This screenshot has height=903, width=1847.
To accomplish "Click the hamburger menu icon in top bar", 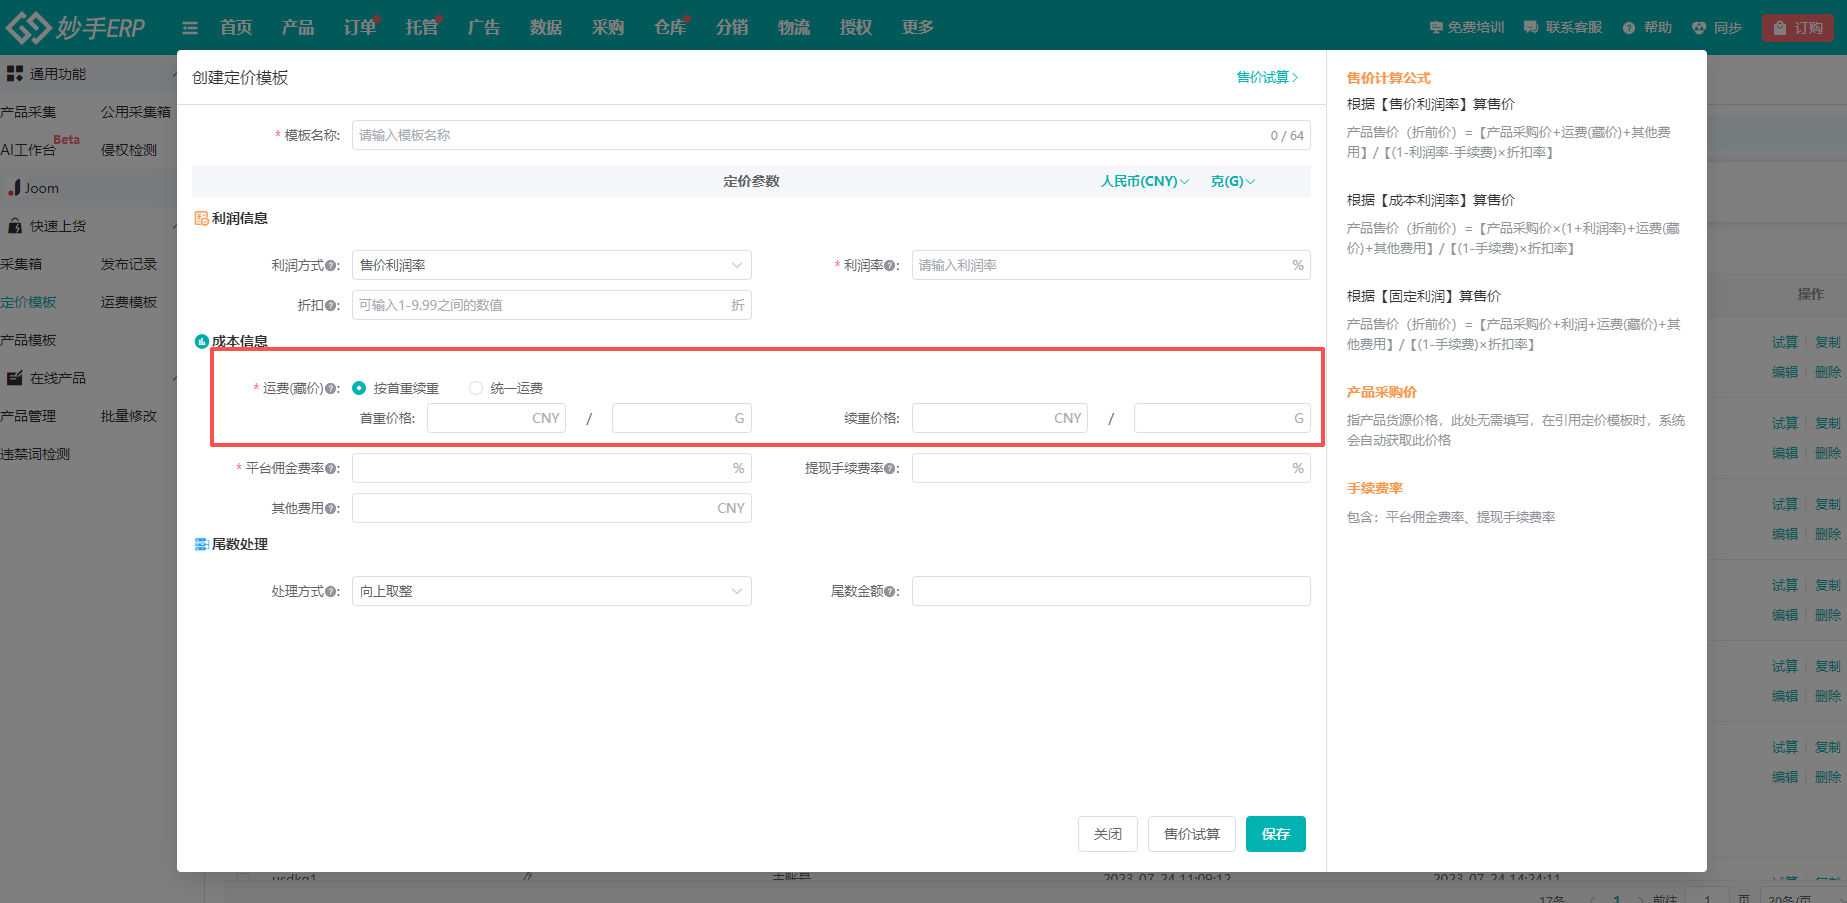I will pyautogui.click(x=190, y=28).
